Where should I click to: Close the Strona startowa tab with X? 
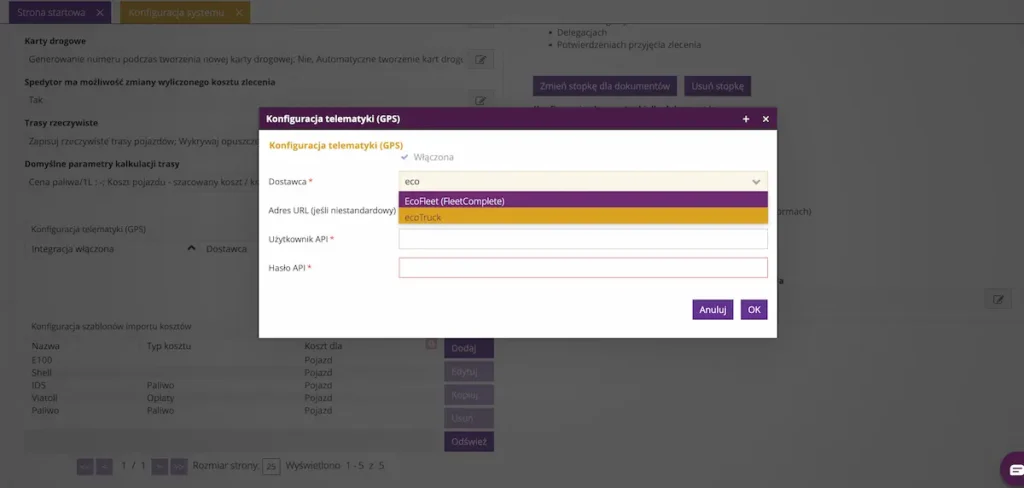(99, 12)
